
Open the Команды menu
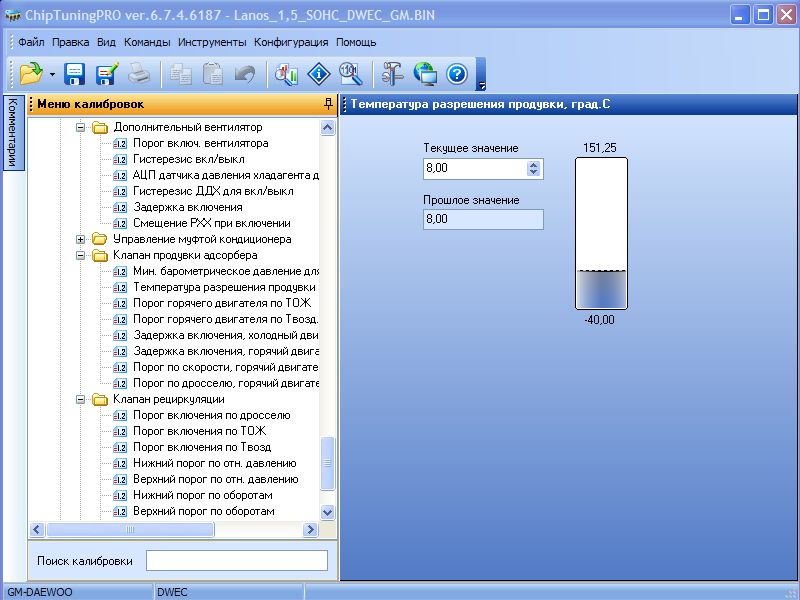[x=147, y=42]
